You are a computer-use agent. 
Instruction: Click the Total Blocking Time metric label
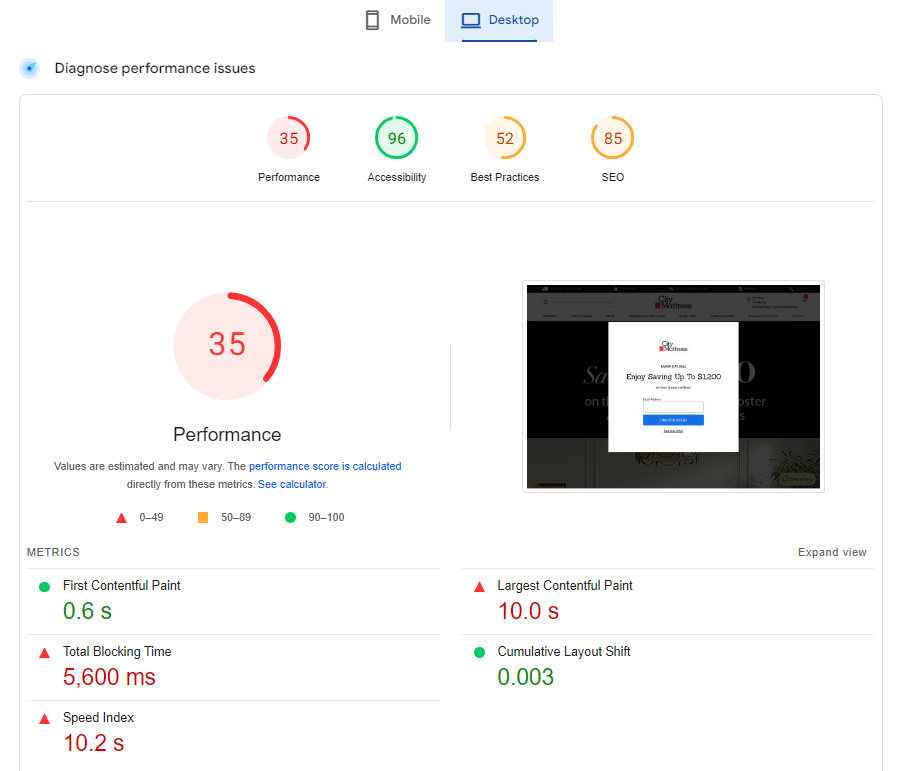[x=117, y=652]
